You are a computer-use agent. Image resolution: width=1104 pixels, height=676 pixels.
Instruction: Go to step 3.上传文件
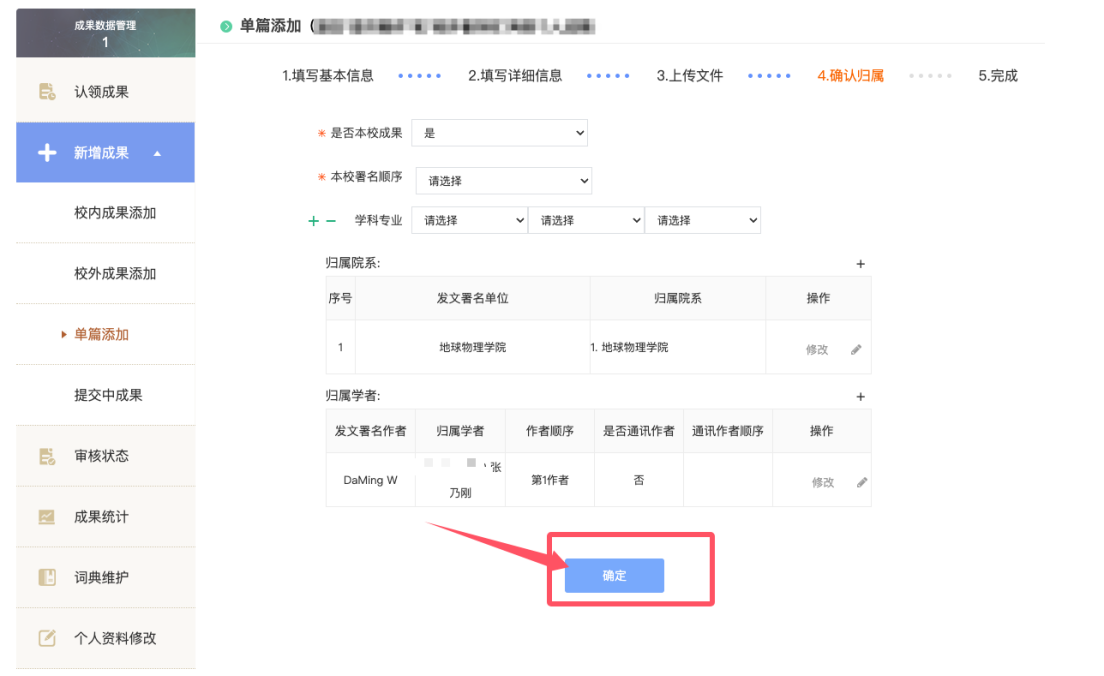(689, 75)
